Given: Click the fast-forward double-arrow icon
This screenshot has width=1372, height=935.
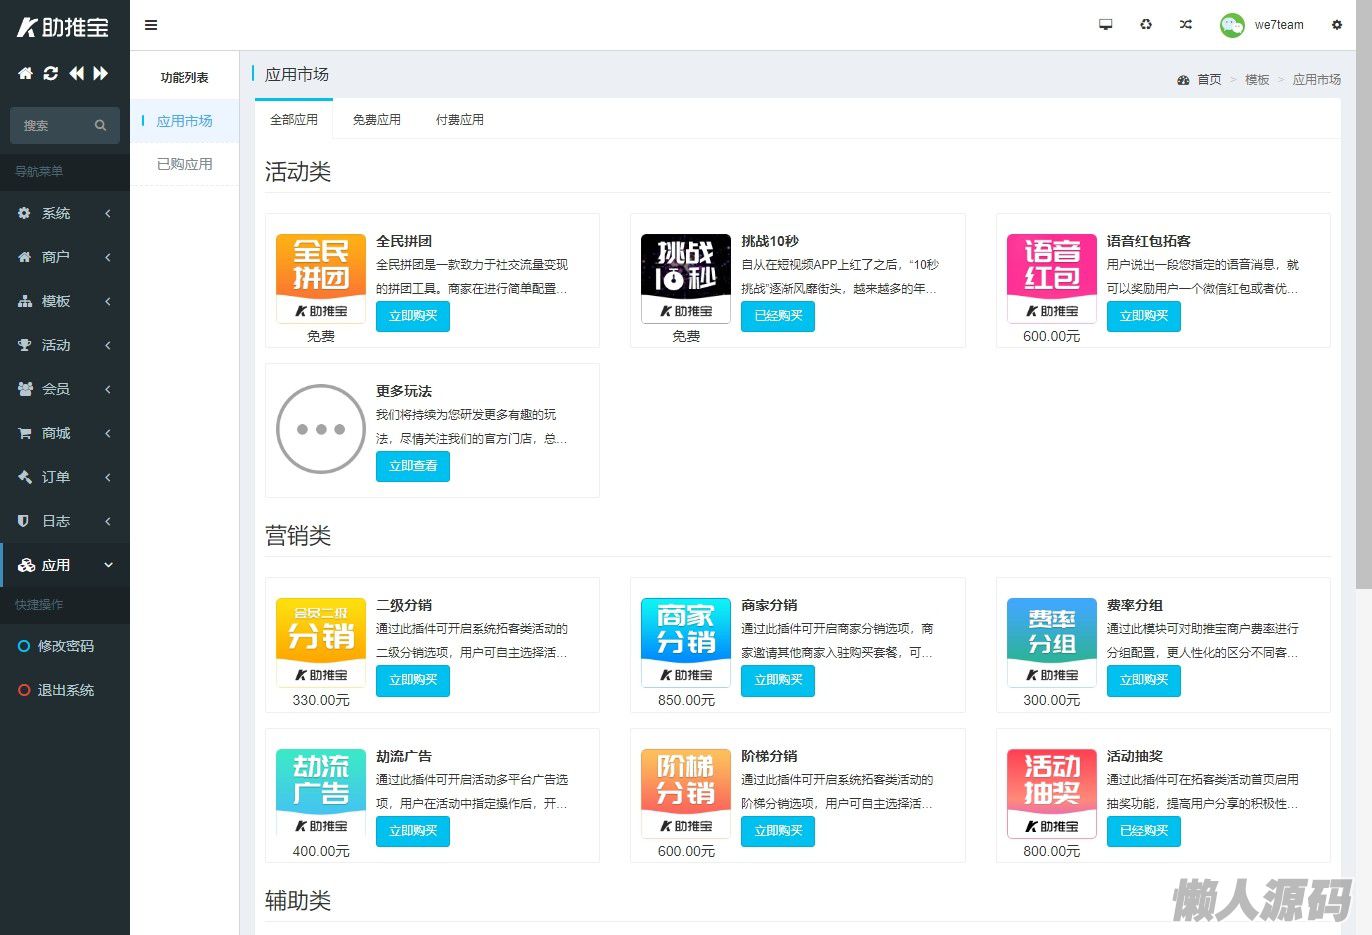Looking at the screenshot, I should pyautogui.click(x=101, y=73).
